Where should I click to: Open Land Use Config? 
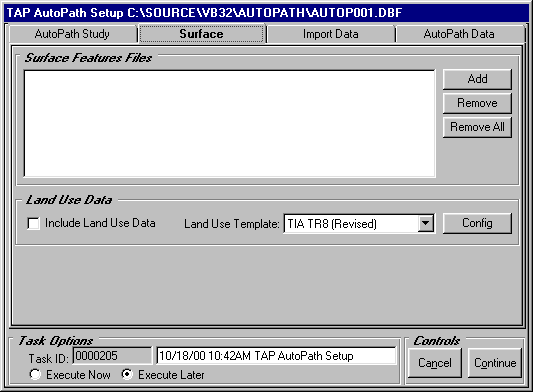point(477,223)
